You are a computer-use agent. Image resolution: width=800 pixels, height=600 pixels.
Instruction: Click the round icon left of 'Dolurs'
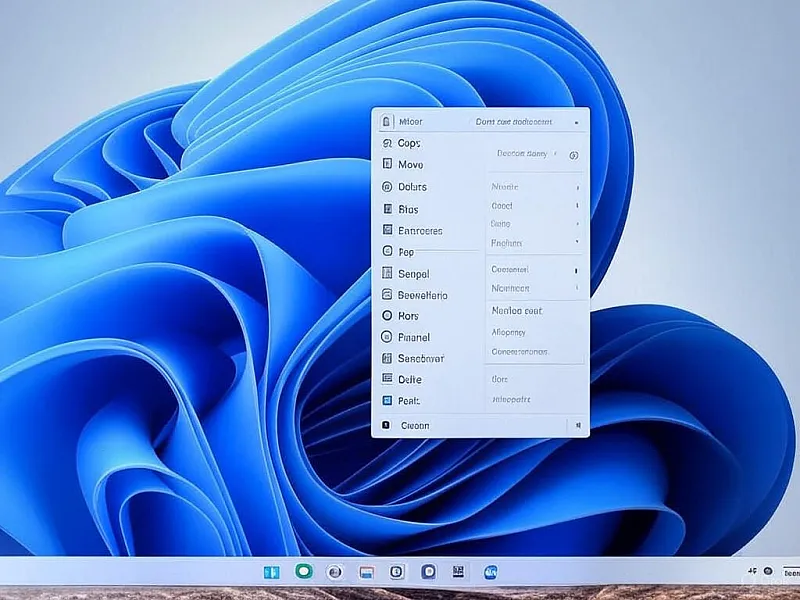coord(387,187)
